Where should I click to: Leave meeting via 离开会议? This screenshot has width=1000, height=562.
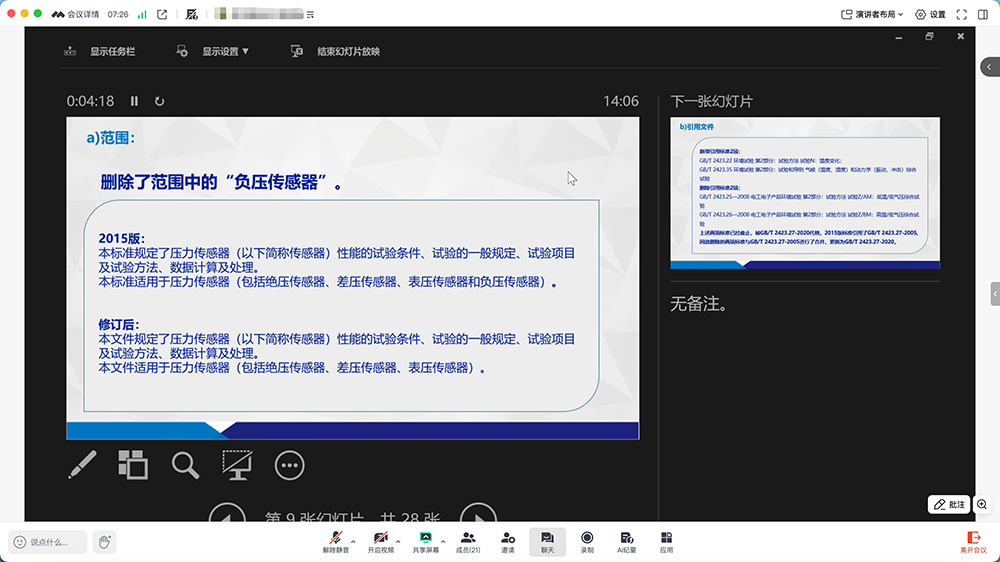pyautogui.click(x=972, y=542)
